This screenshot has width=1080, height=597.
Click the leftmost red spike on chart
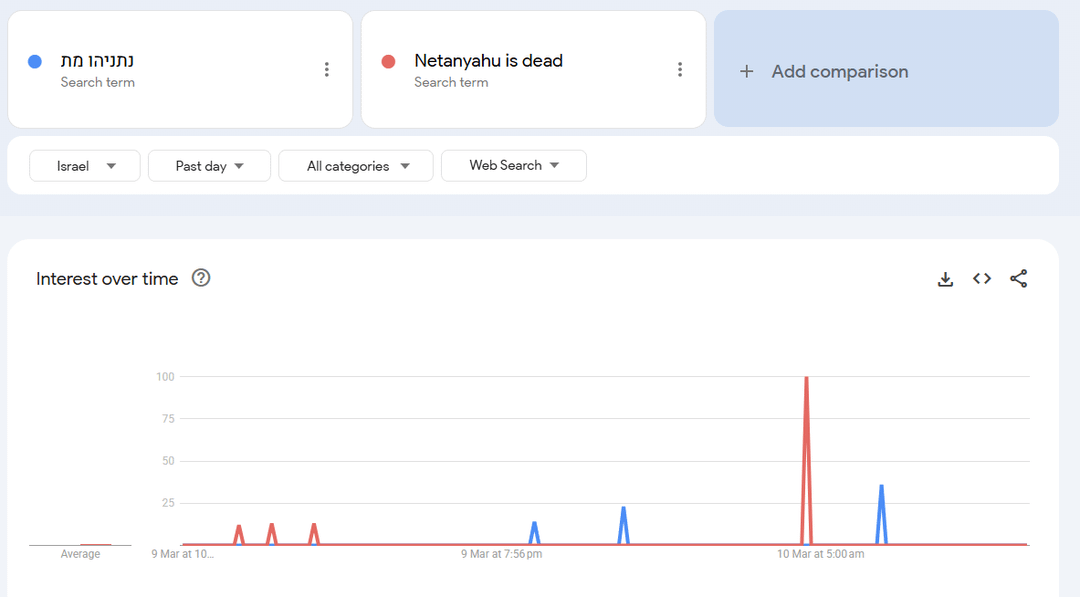coord(239,530)
